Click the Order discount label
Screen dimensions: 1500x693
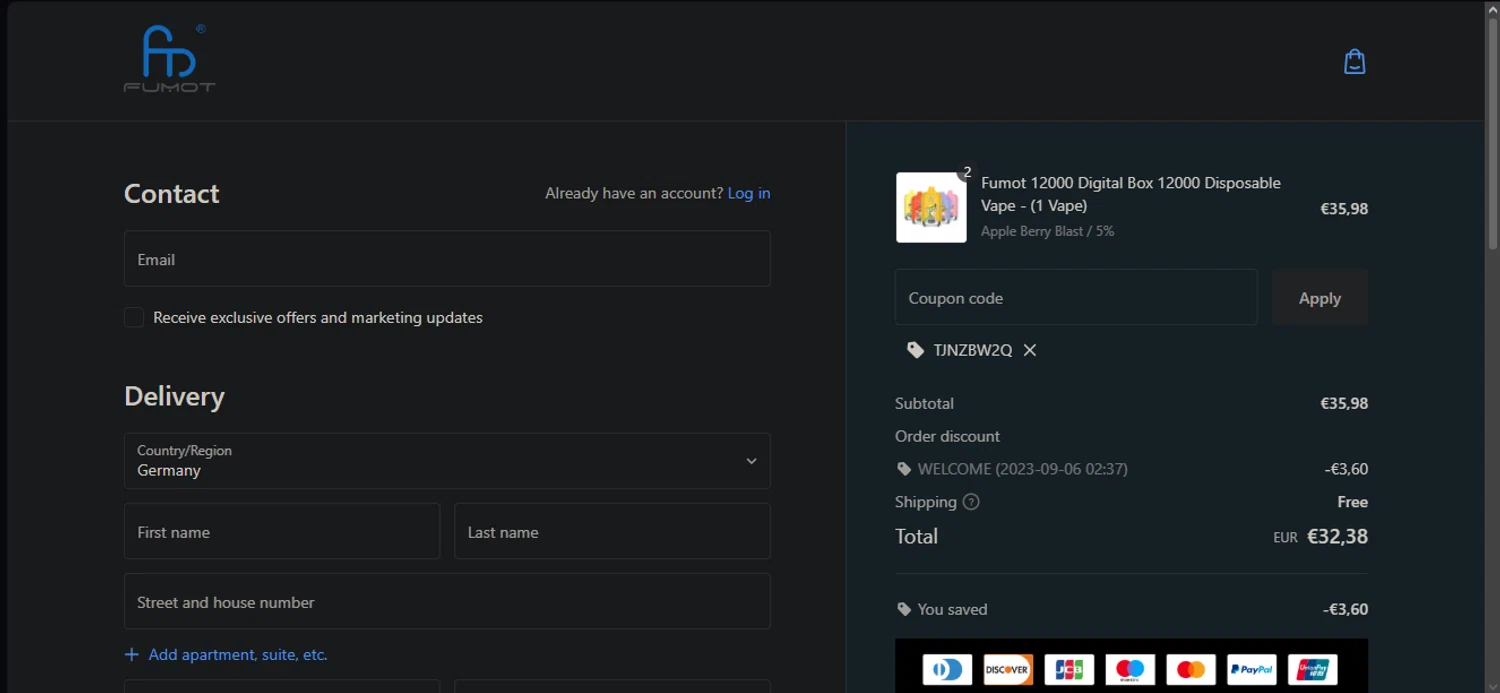(947, 436)
